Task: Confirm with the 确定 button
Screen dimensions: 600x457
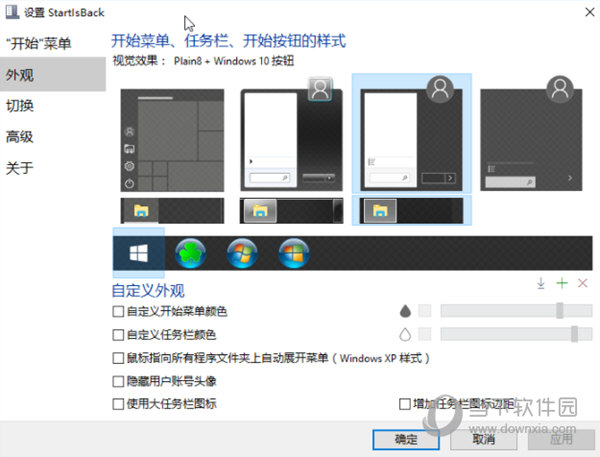Action: pyautogui.click(x=406, y=439)
